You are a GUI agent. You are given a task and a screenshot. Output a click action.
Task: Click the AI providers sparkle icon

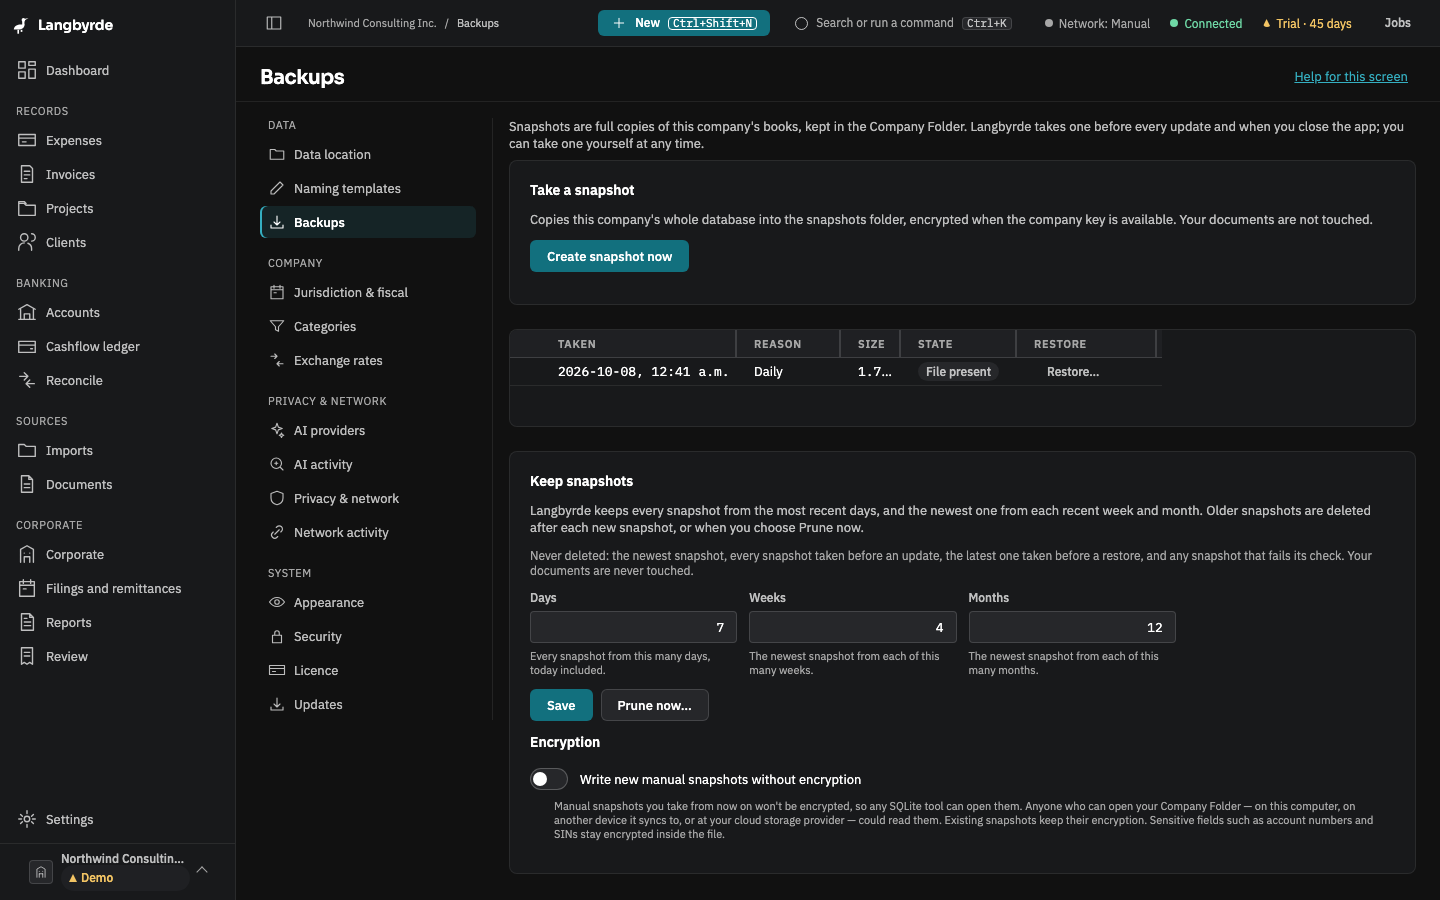pos(277,430)
